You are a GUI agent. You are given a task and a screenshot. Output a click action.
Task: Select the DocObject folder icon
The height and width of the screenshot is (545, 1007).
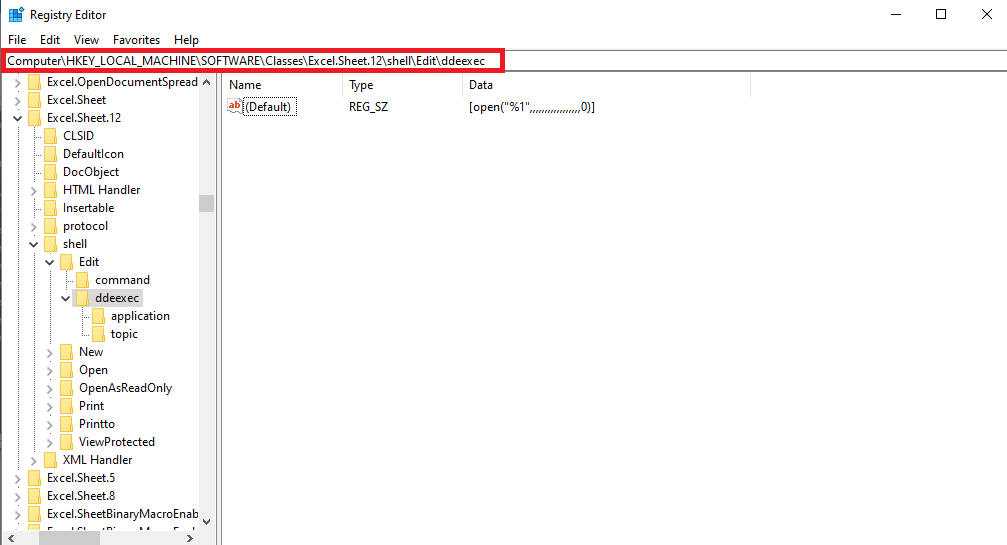51,172
